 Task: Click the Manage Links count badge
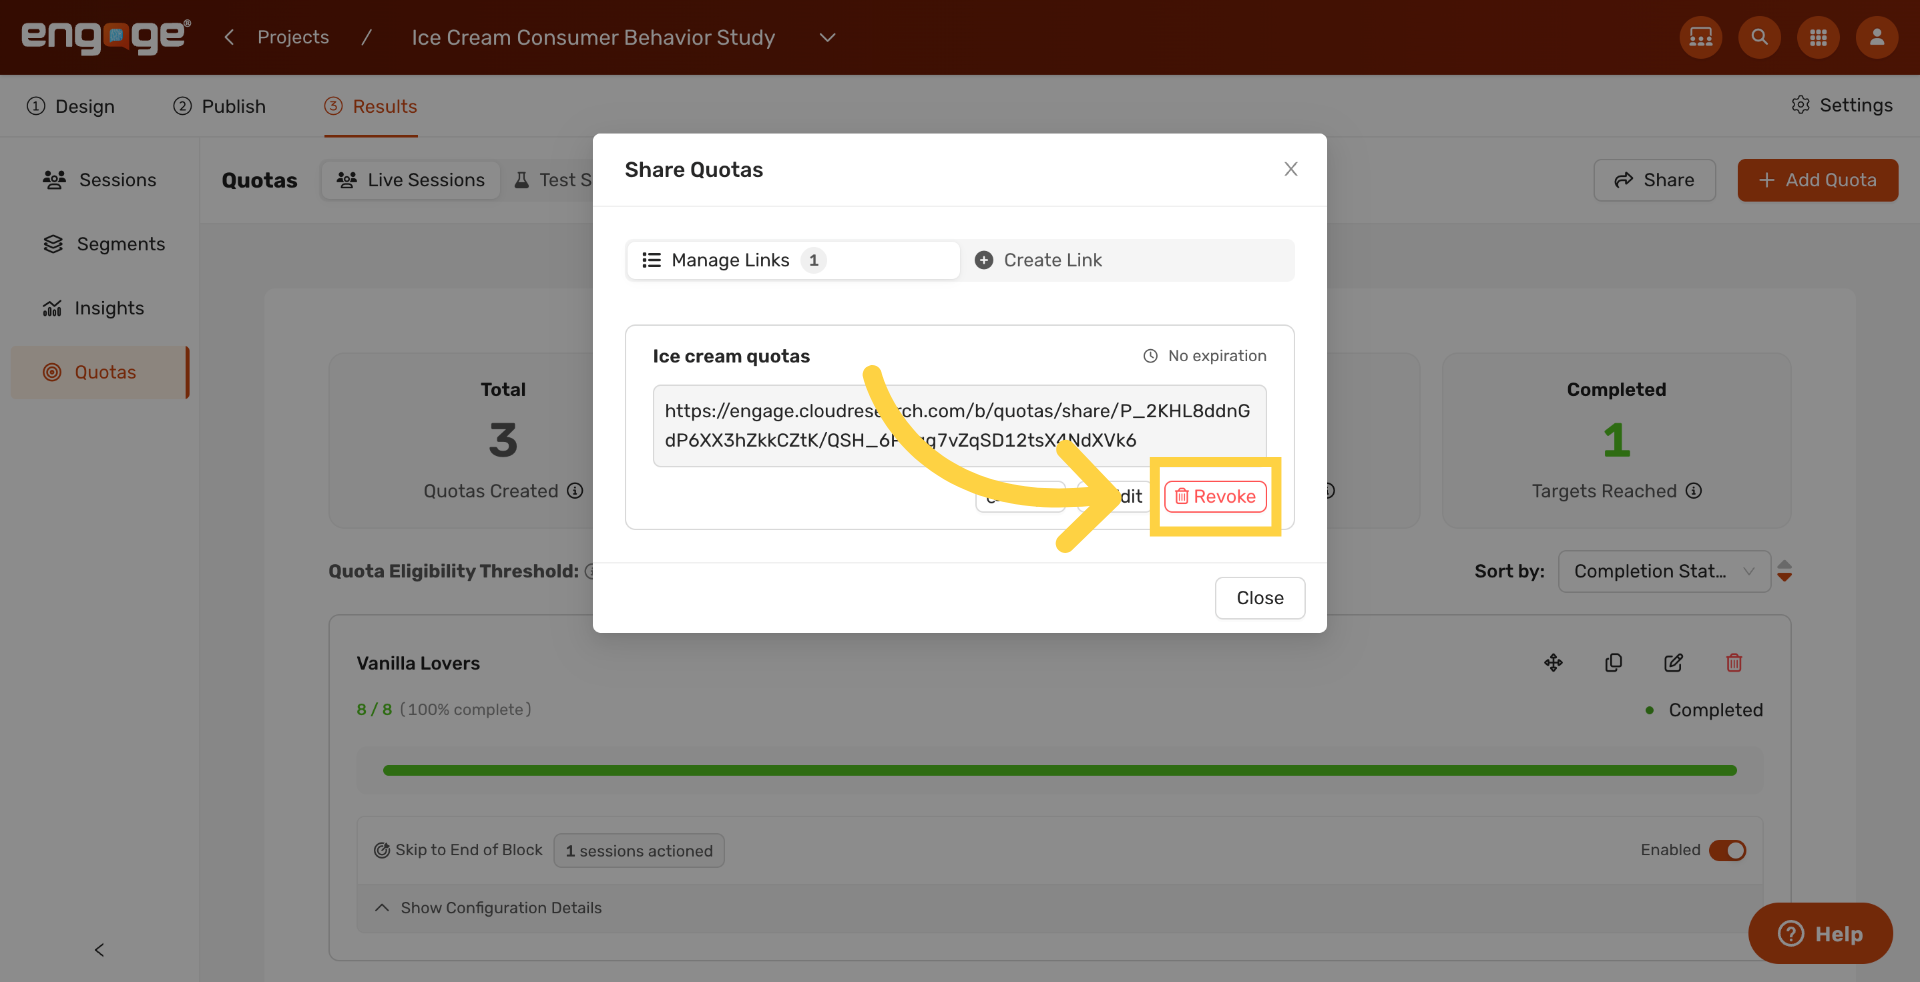814,260
